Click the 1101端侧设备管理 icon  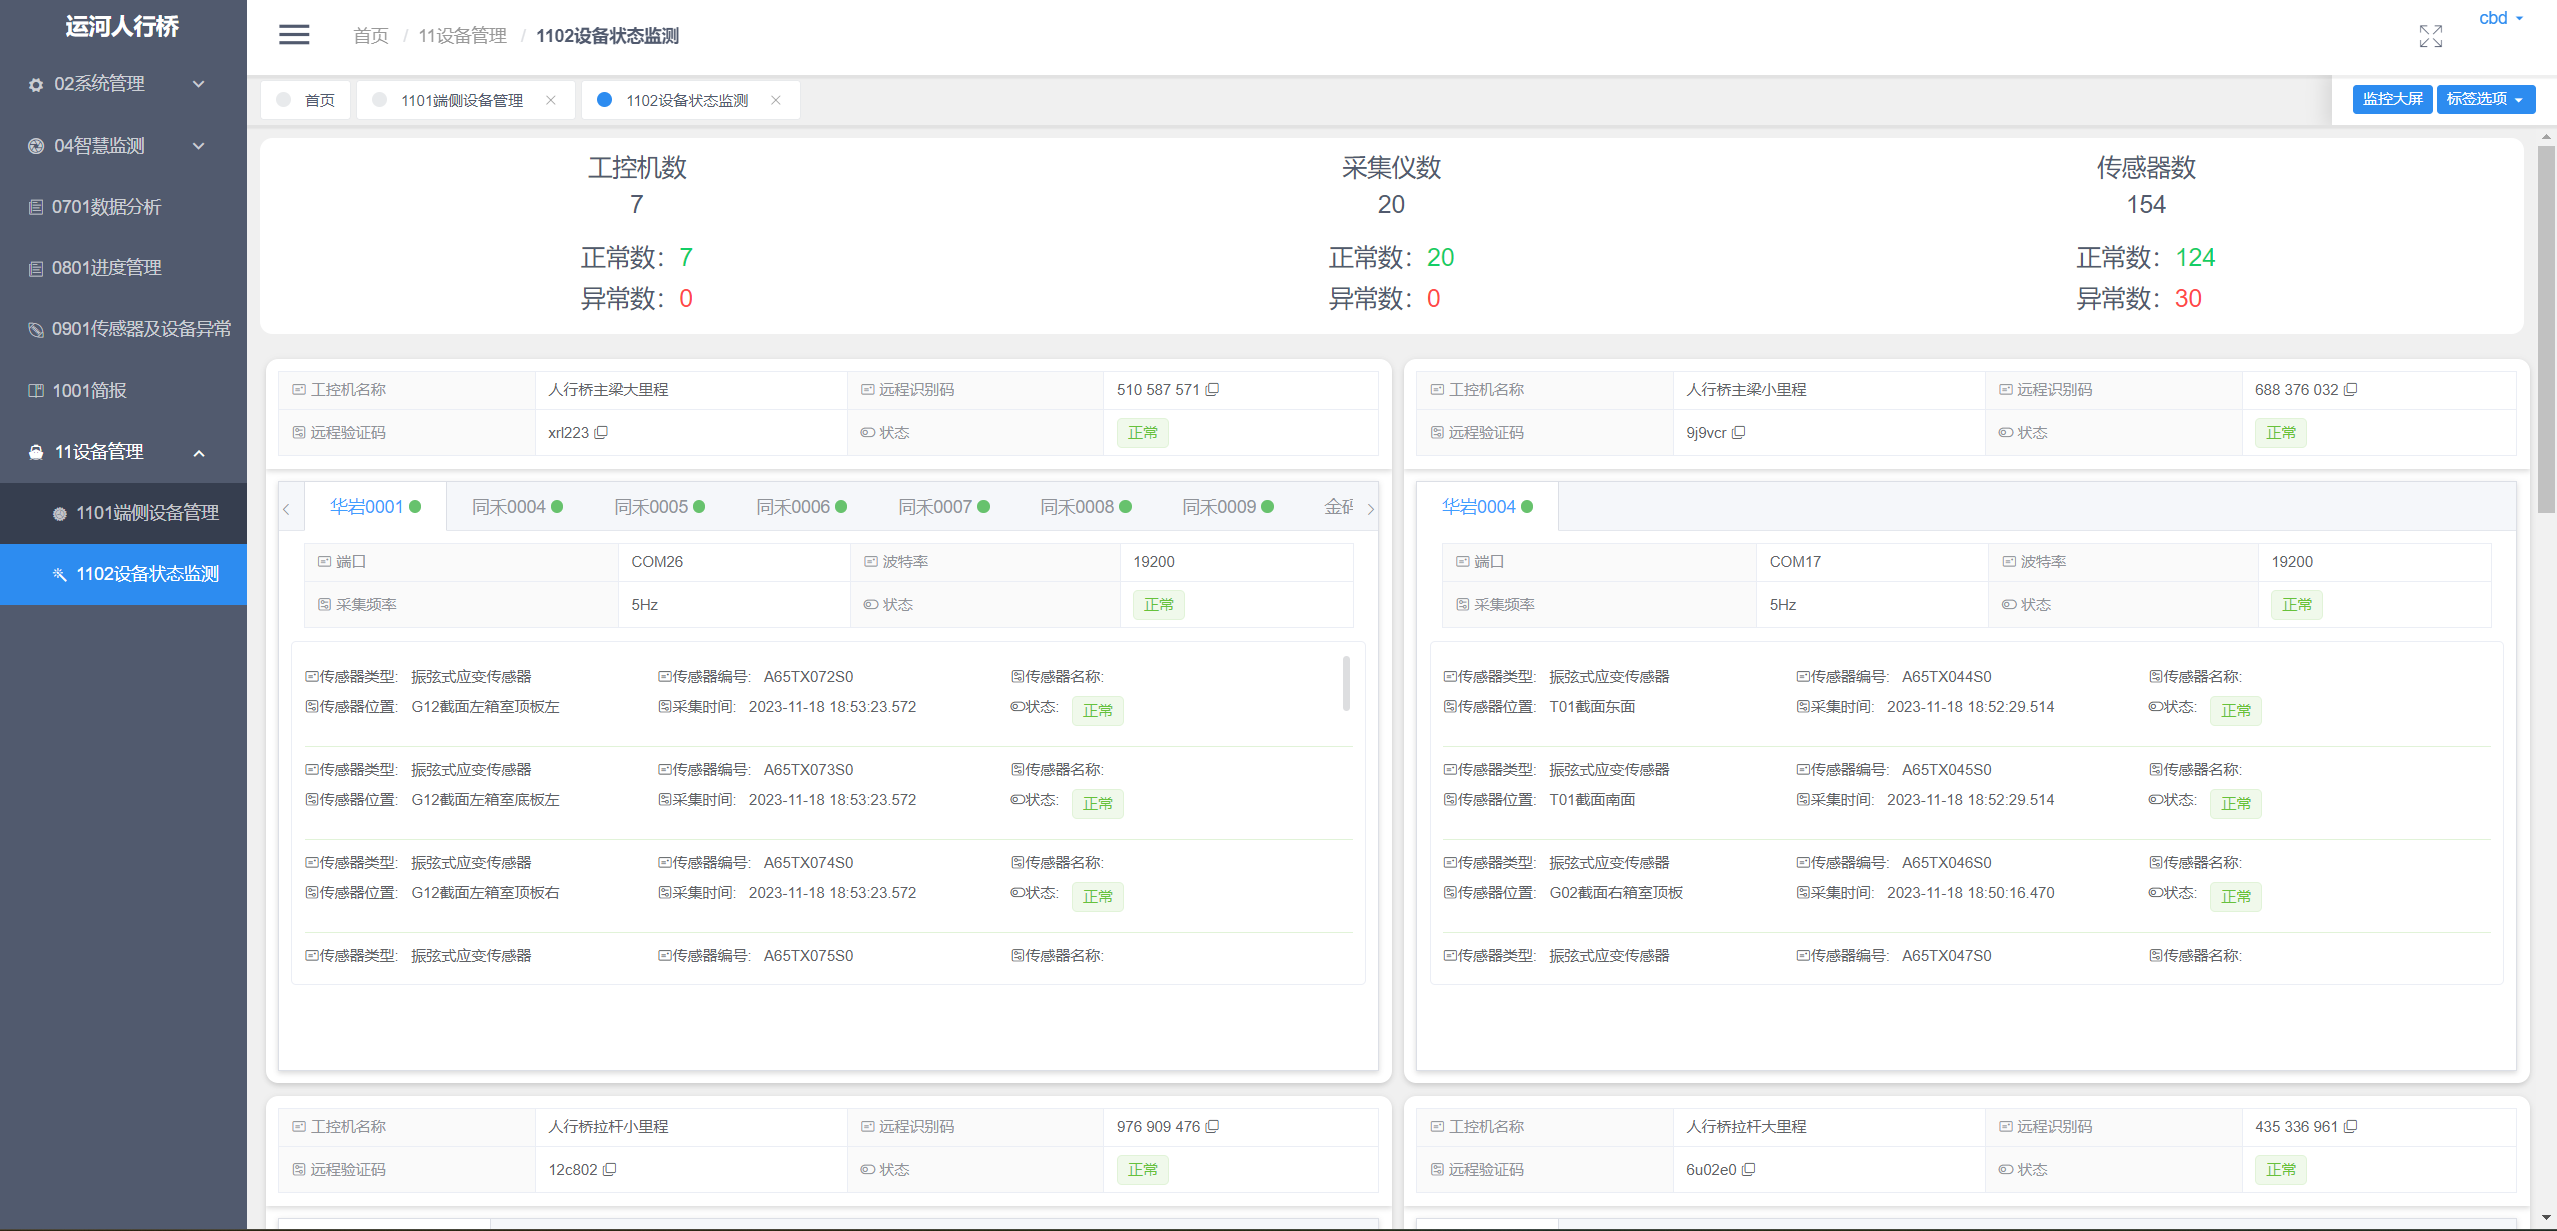tap(60, 513)
